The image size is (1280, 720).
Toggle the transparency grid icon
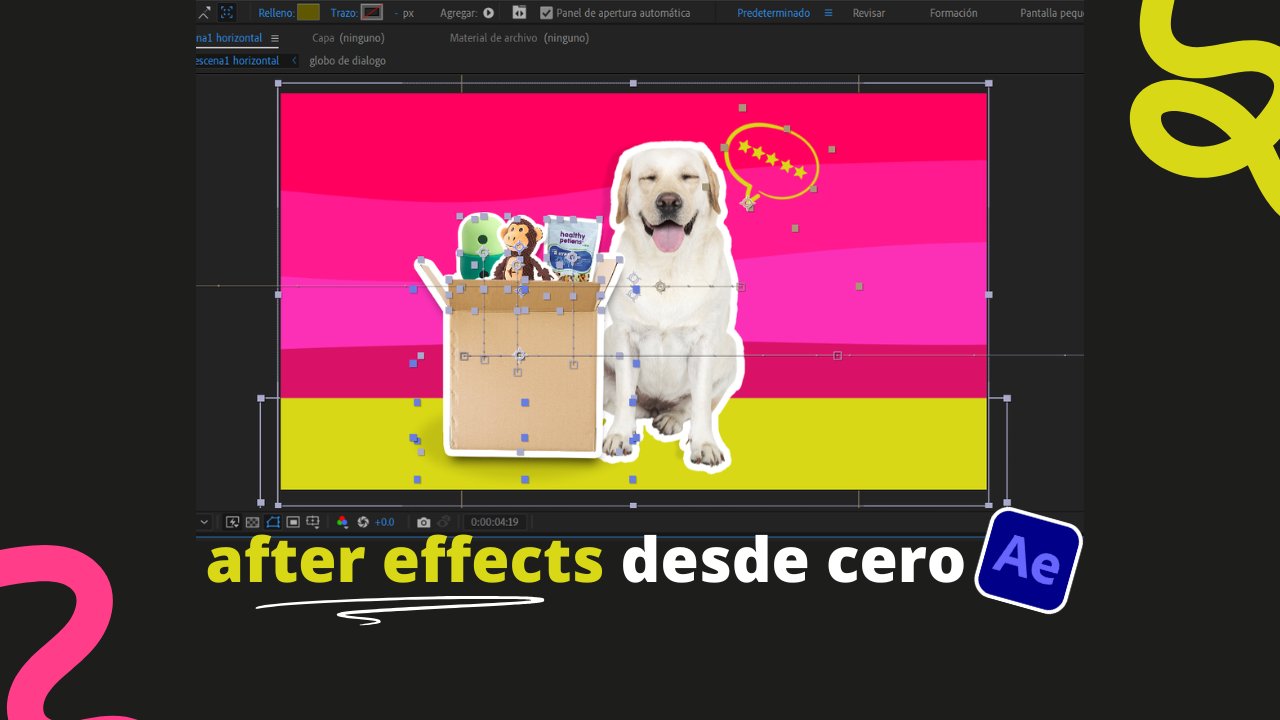[252, 522]
